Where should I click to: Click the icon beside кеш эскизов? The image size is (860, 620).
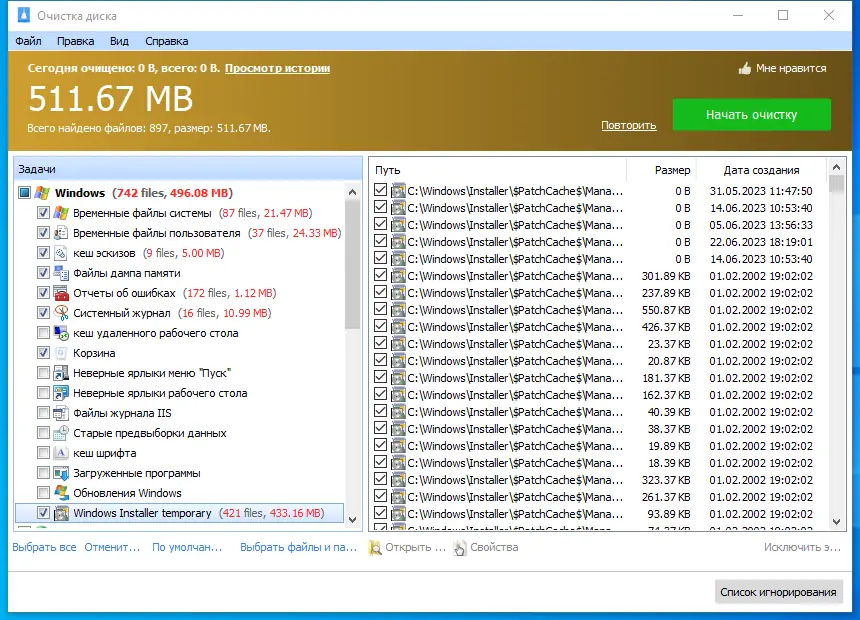pyautogui.click(x=61, y=253)
